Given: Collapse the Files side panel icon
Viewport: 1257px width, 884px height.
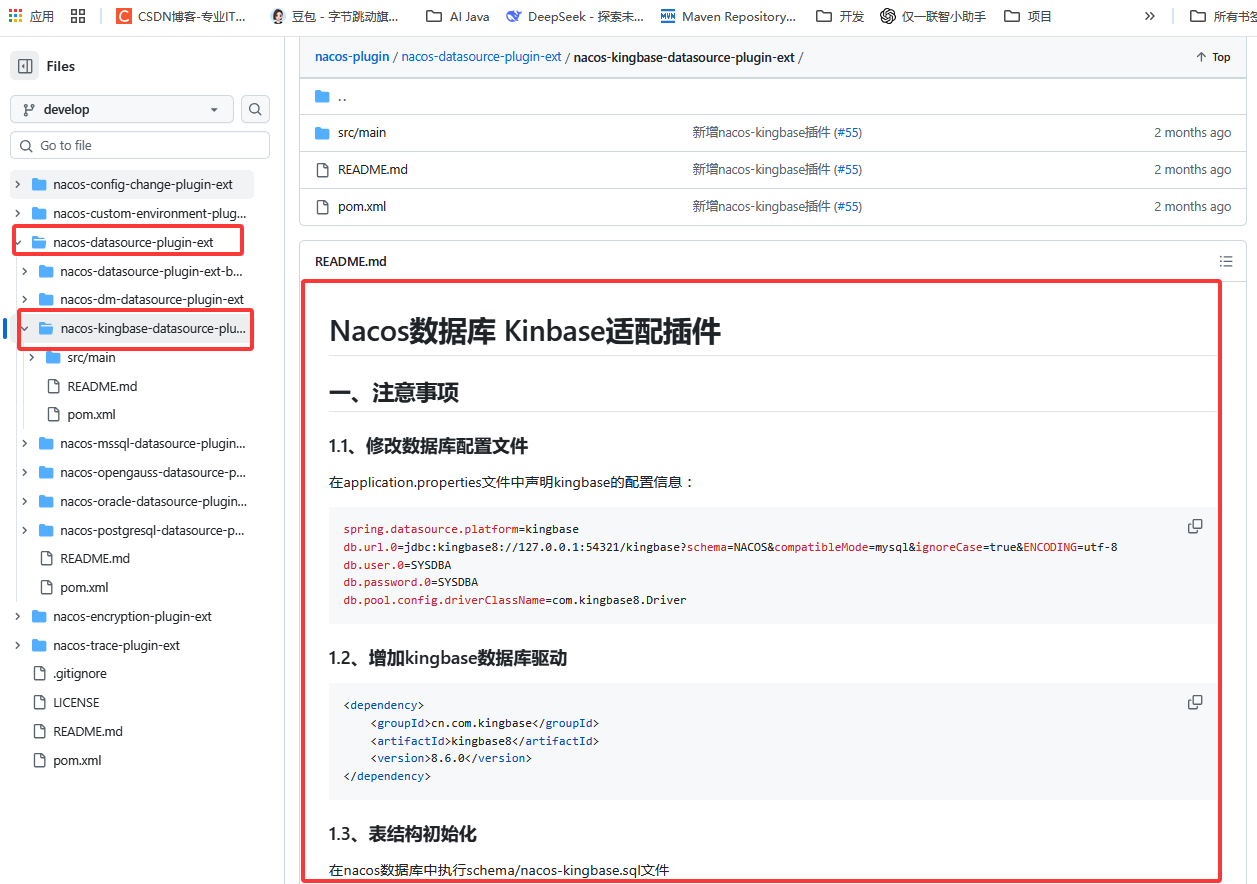Looking at the screenshot, I should [25, 66].
